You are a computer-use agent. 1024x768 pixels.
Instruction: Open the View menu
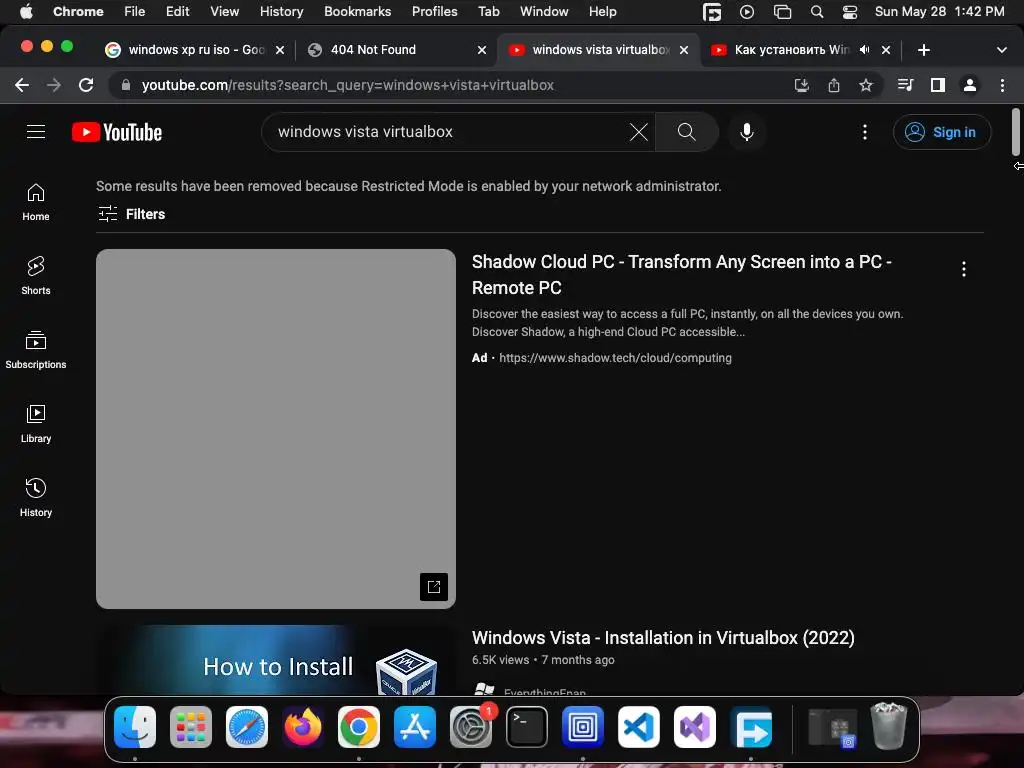point(224,11)
